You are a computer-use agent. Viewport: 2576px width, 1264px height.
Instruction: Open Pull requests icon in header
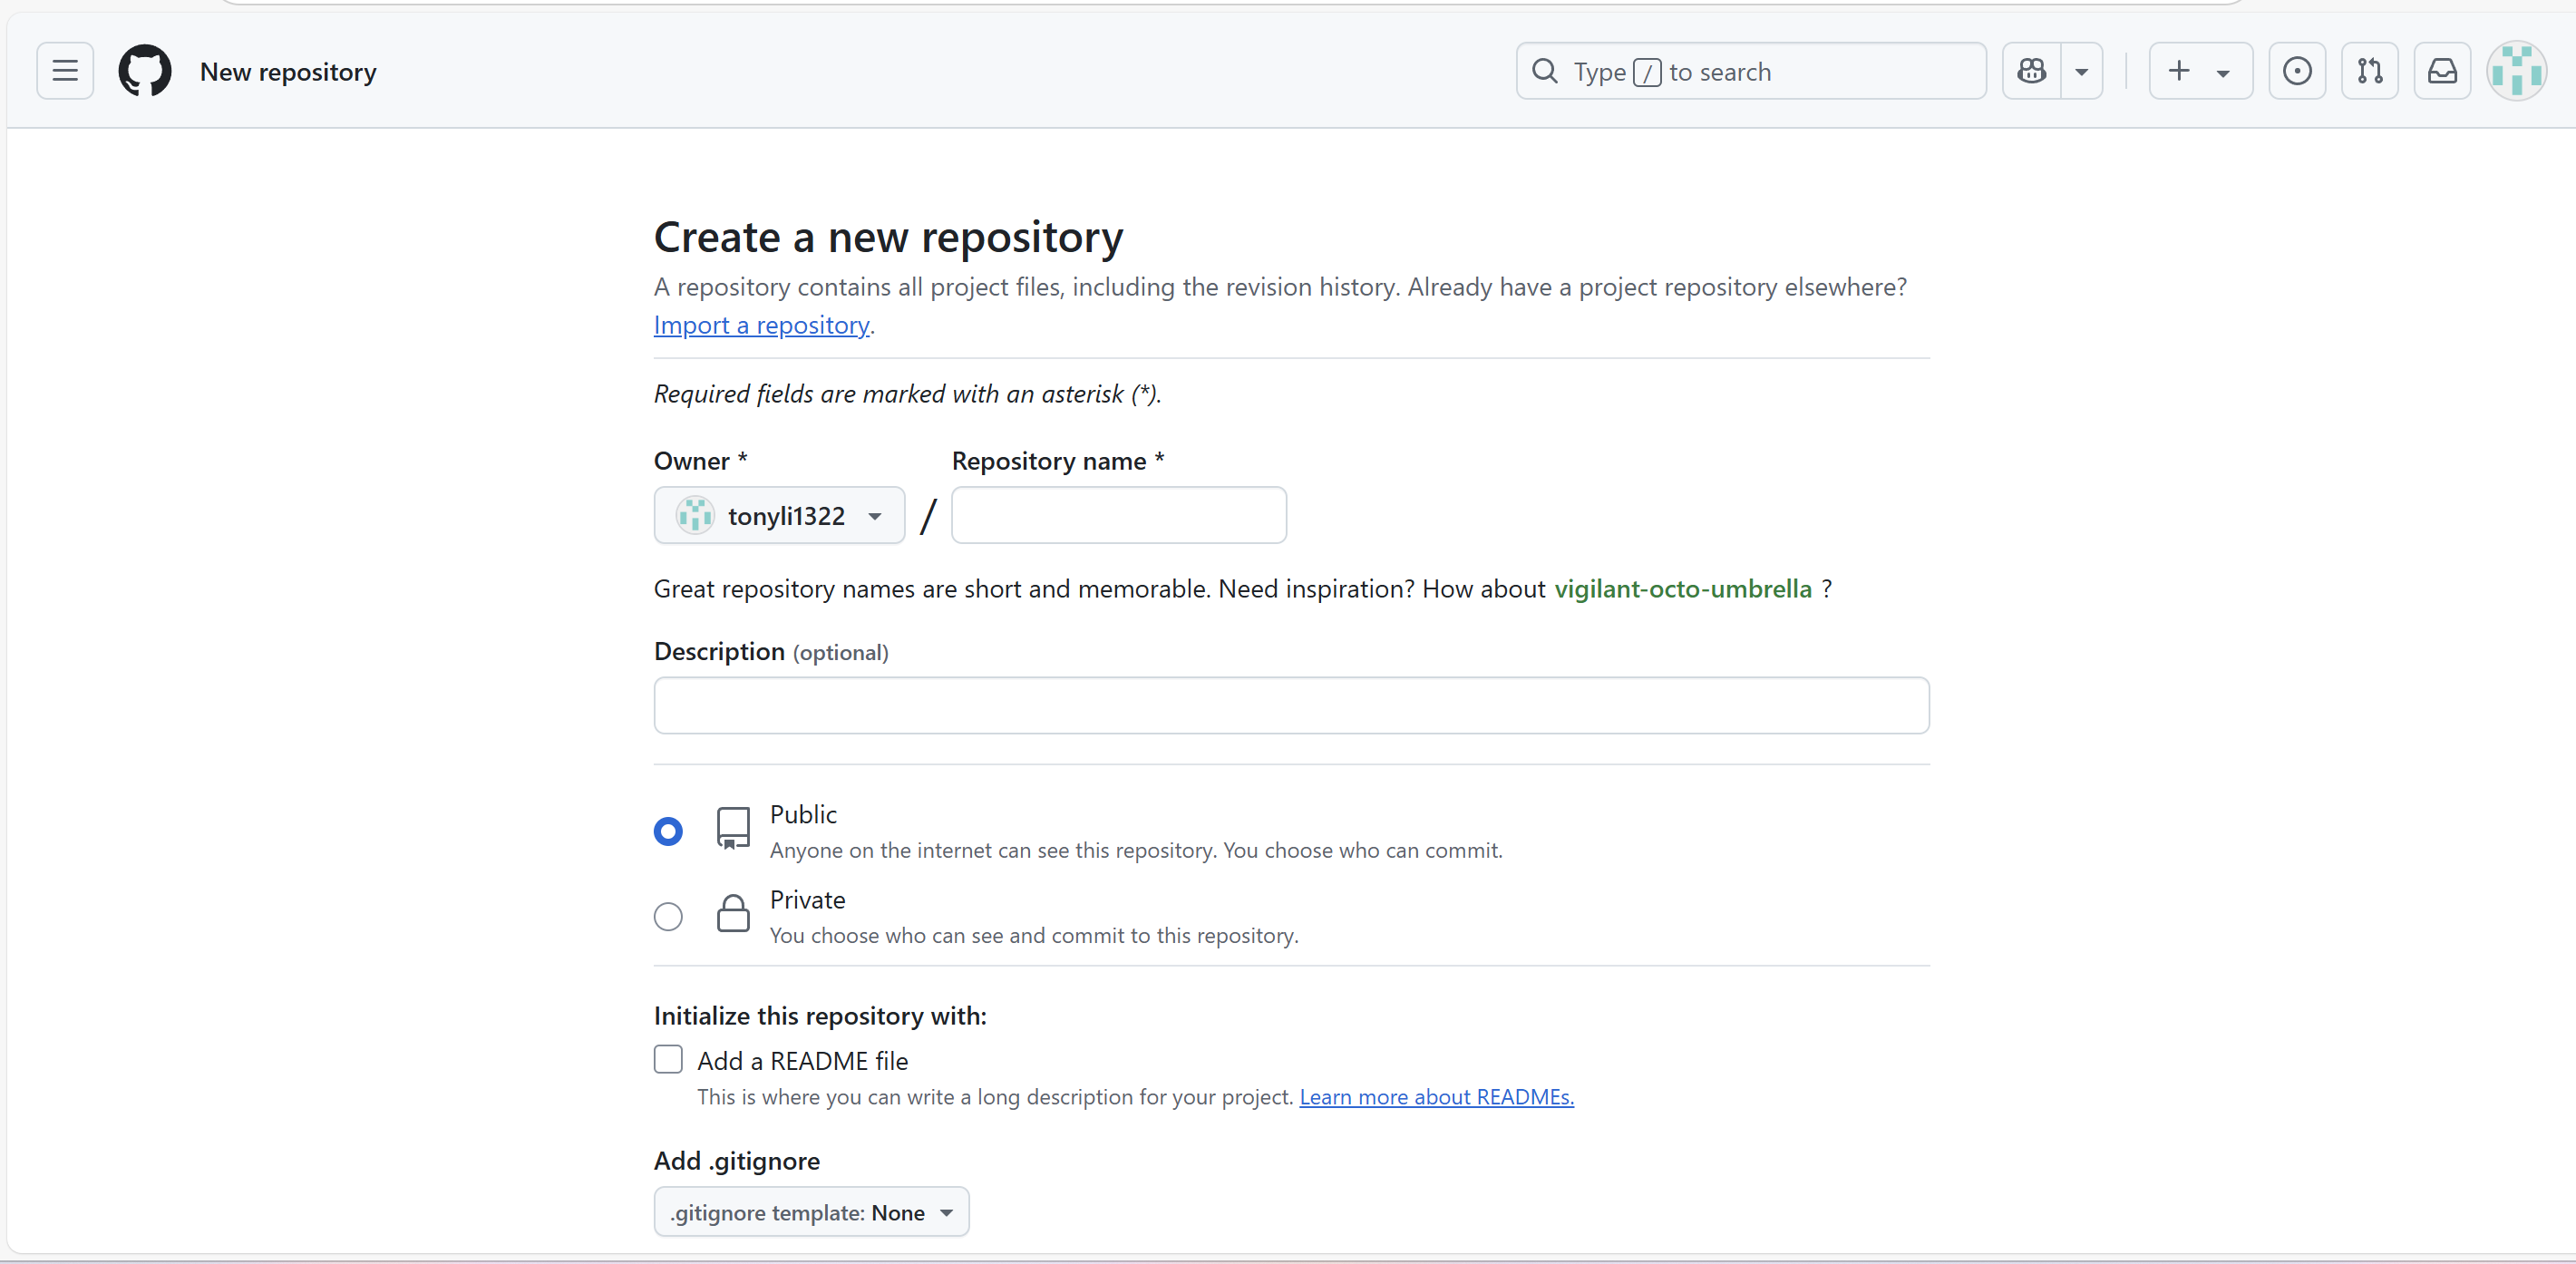click(2369, 71)
